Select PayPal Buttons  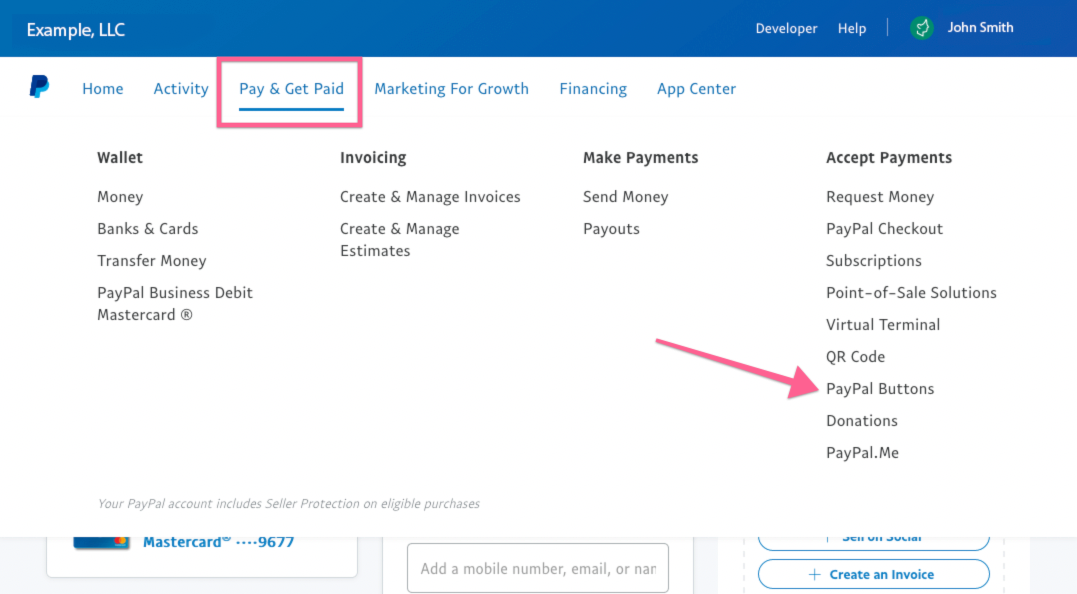tap(880, 389)
